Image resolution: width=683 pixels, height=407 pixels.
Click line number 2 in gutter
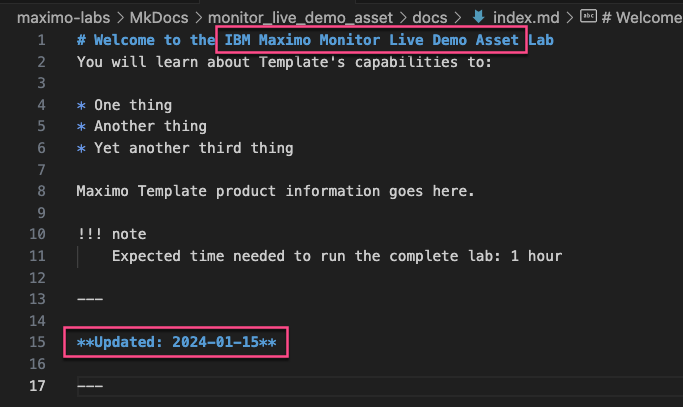pos(41,62)
